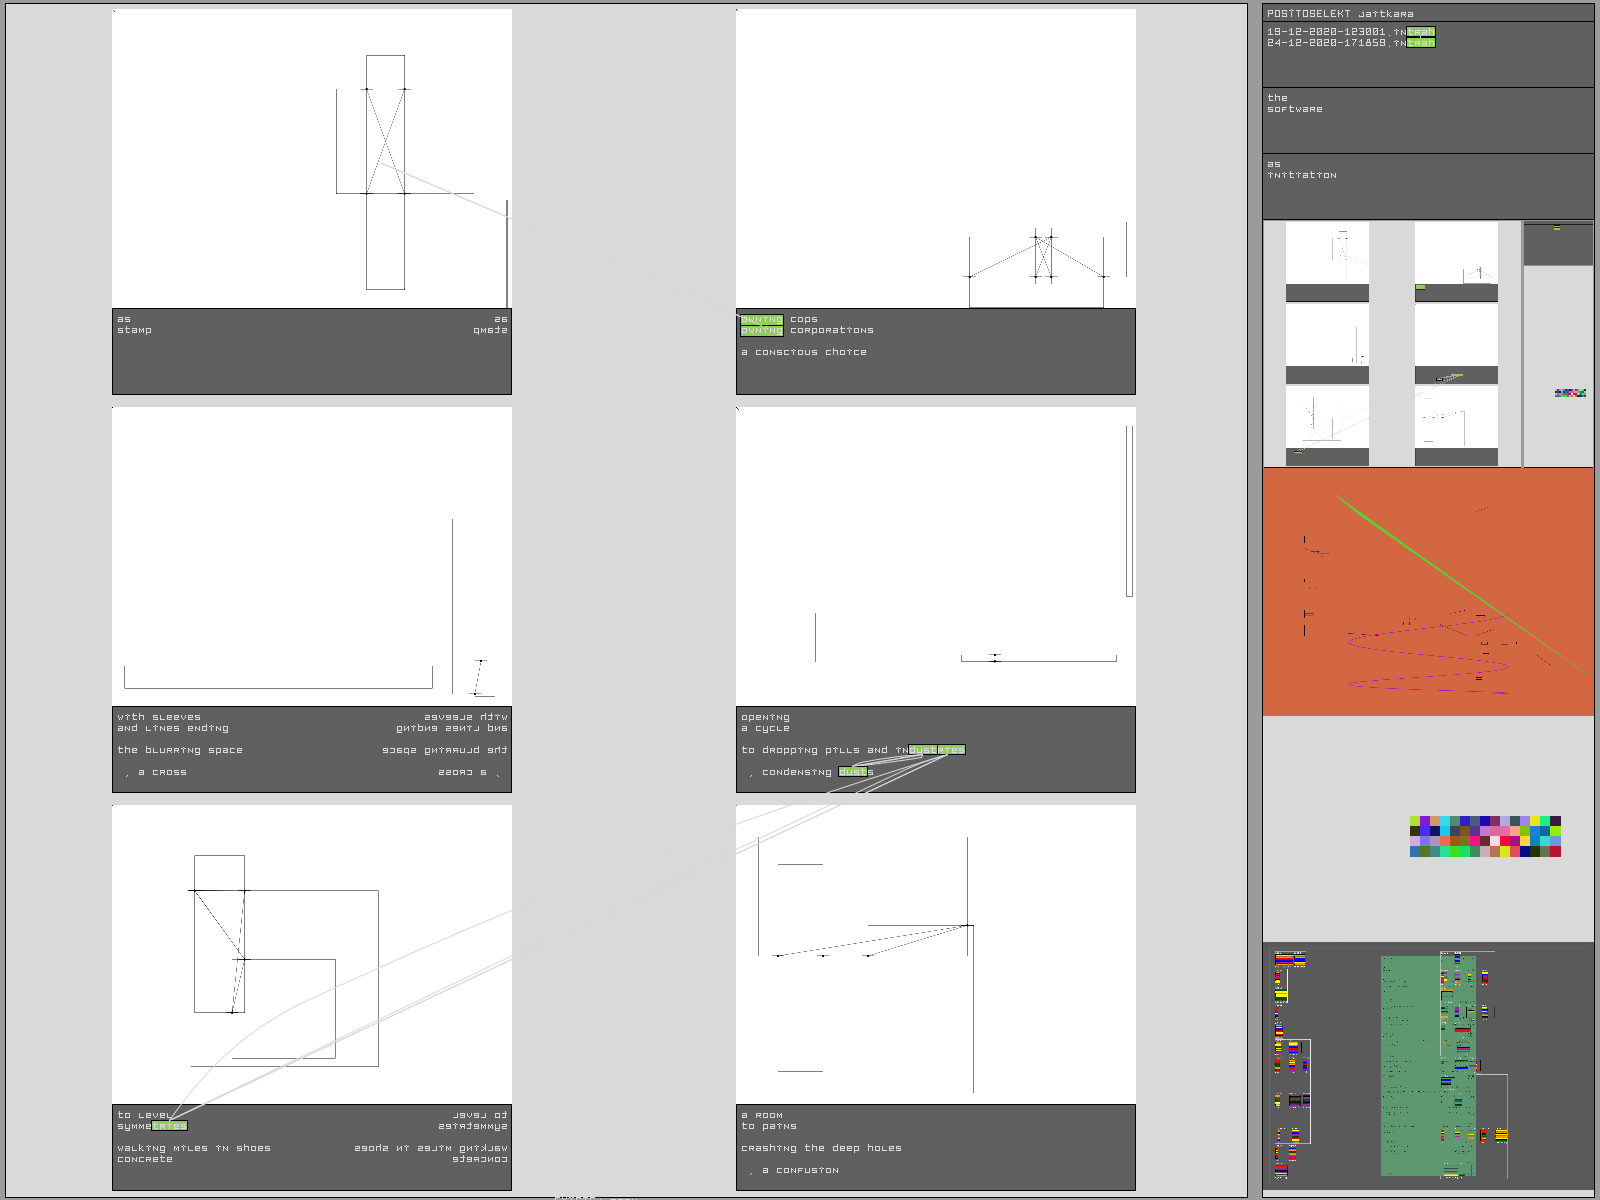1600x1200 pixels.
Task: Click highlighted "dusts" in condensing line
Action: click(x=854, y=772)
